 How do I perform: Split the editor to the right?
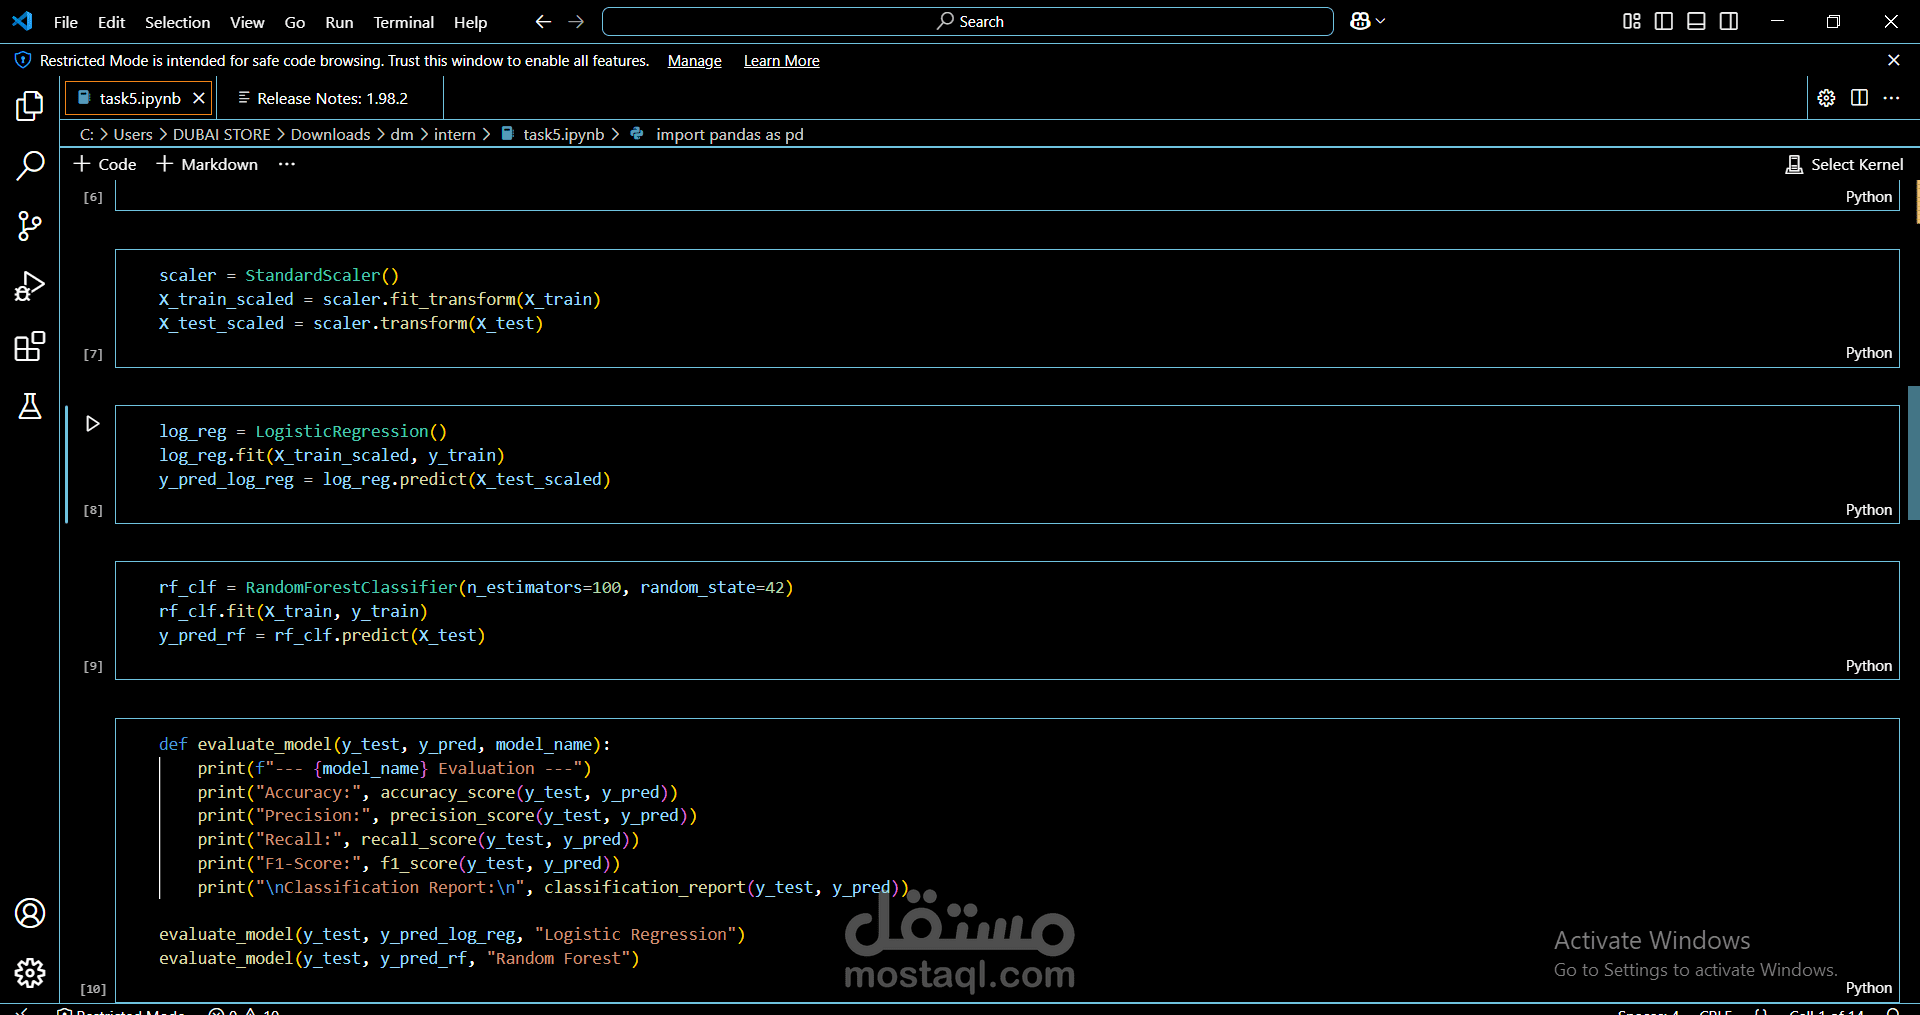(1859, 98)
